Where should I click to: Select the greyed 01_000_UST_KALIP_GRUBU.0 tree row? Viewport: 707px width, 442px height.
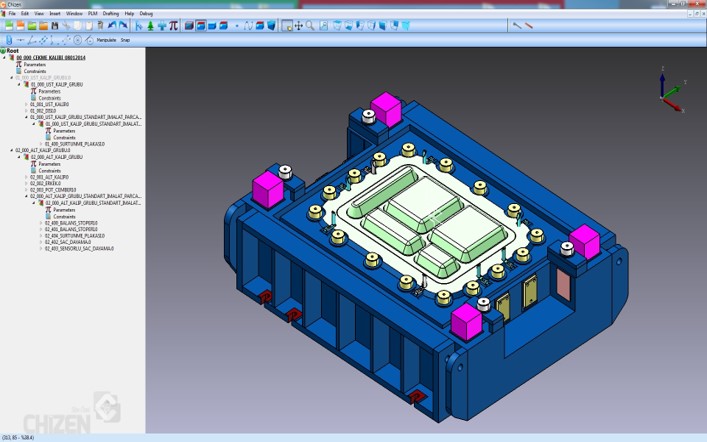(43, 78)
